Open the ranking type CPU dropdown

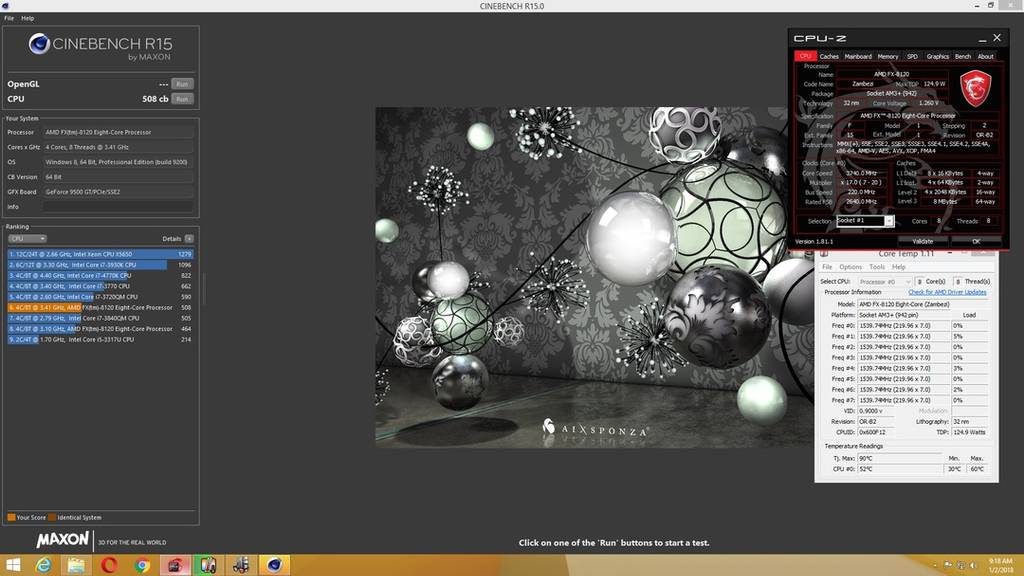click(x=27, y=239)
